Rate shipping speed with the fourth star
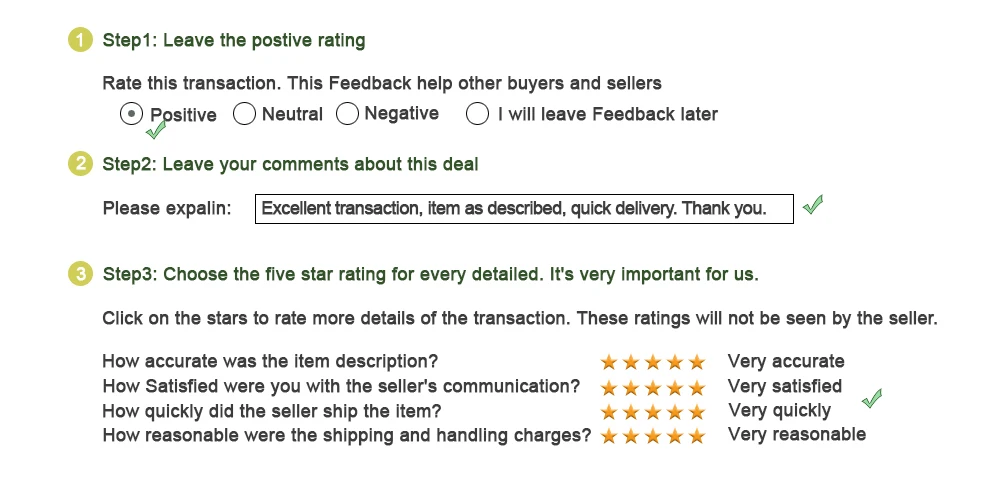The height and width of the screenshot is (480, 1000). tap(675, 412)
